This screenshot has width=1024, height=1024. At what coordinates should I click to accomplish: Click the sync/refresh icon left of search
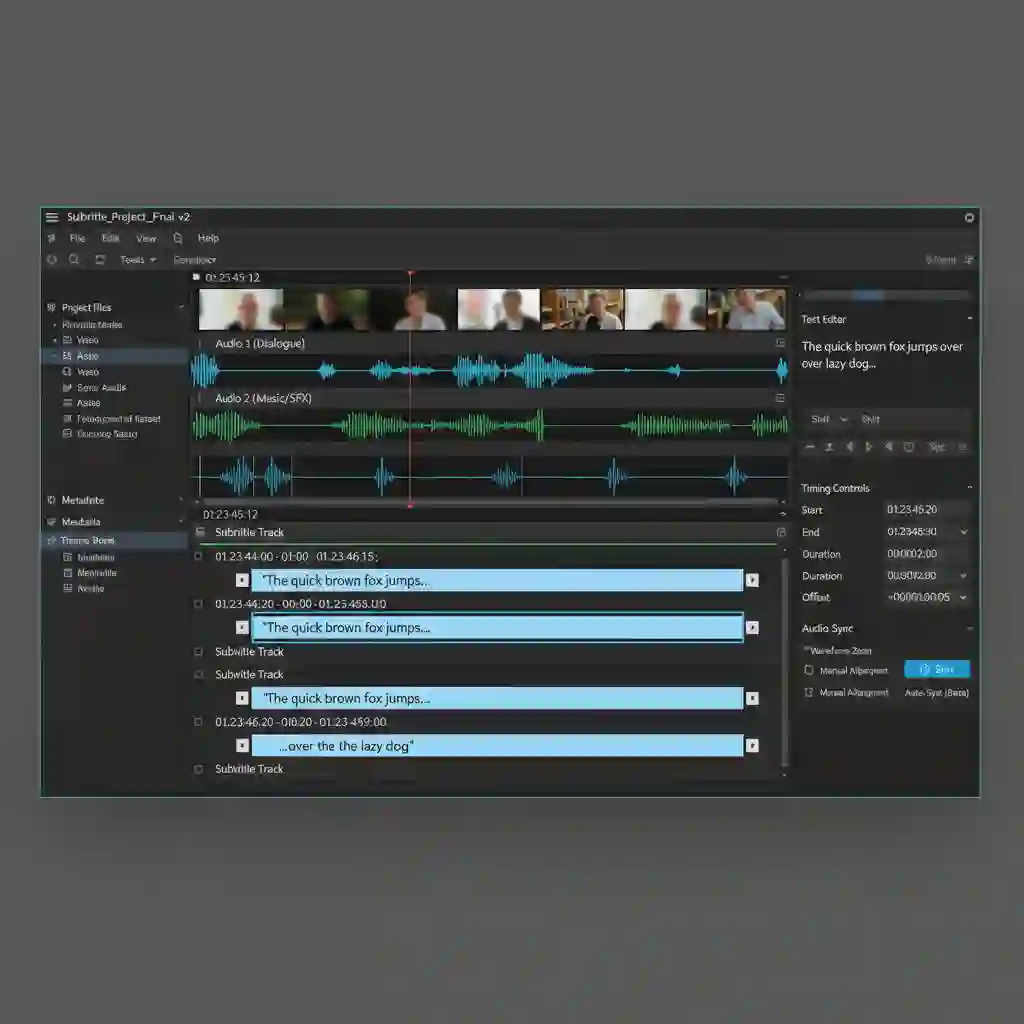[51, 260]
